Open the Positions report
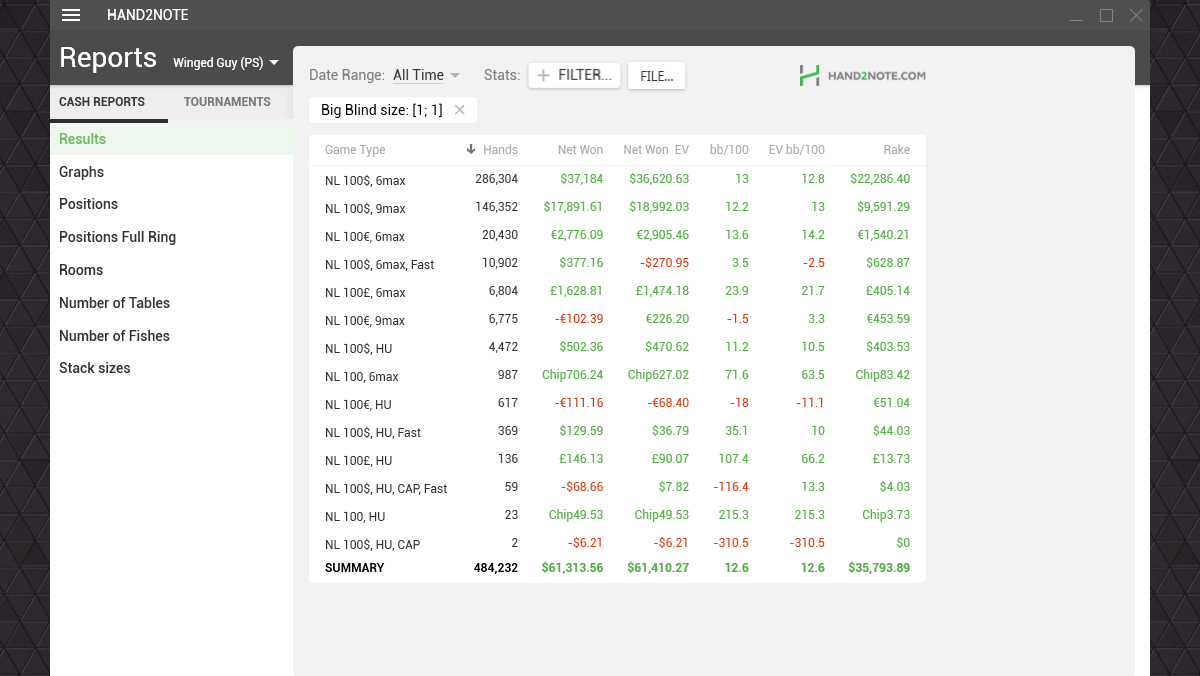 pos(171,204)
